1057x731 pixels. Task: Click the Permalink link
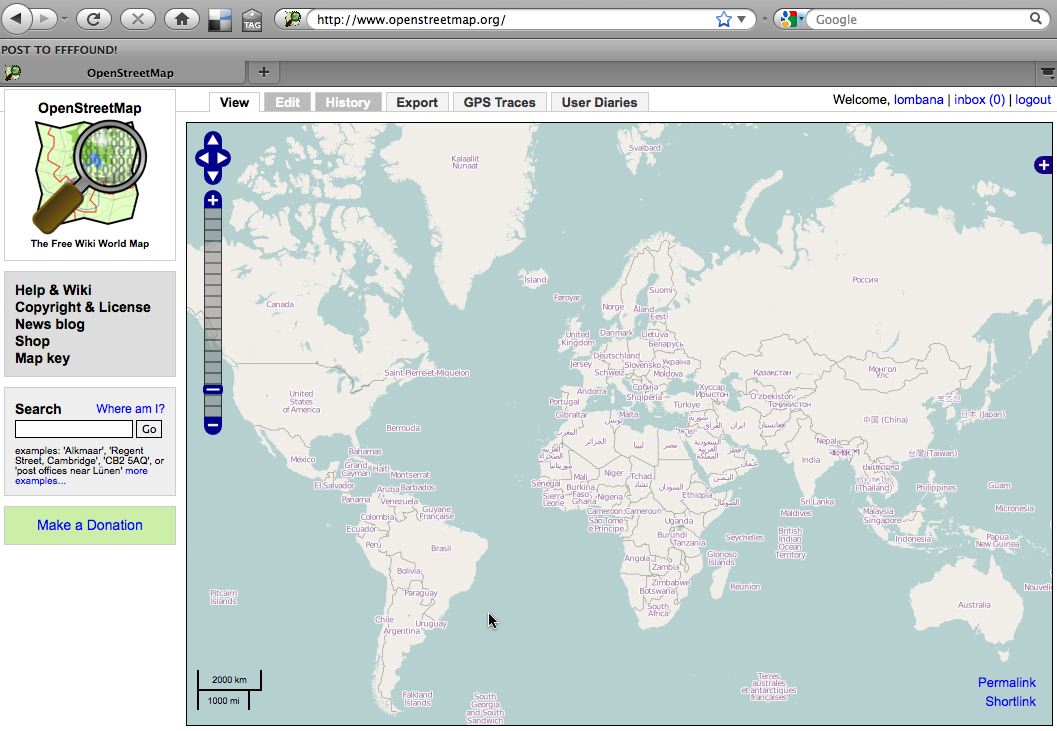pos(1006,682)
